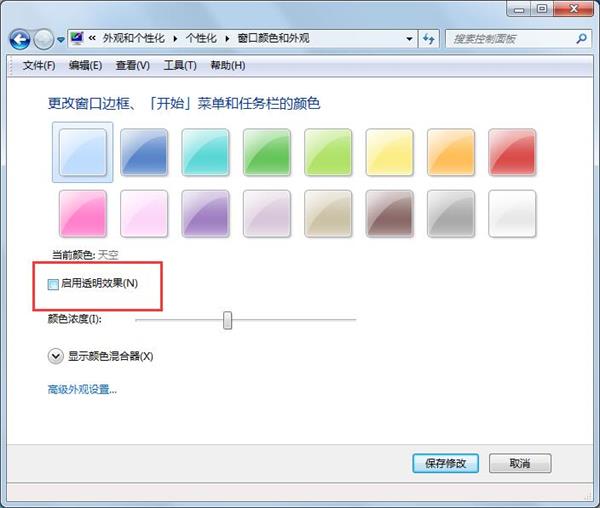The image size is (600, 508).
Task: Open the 文件(F) menu
Action: pyautogui.click(x=39, y=65)
